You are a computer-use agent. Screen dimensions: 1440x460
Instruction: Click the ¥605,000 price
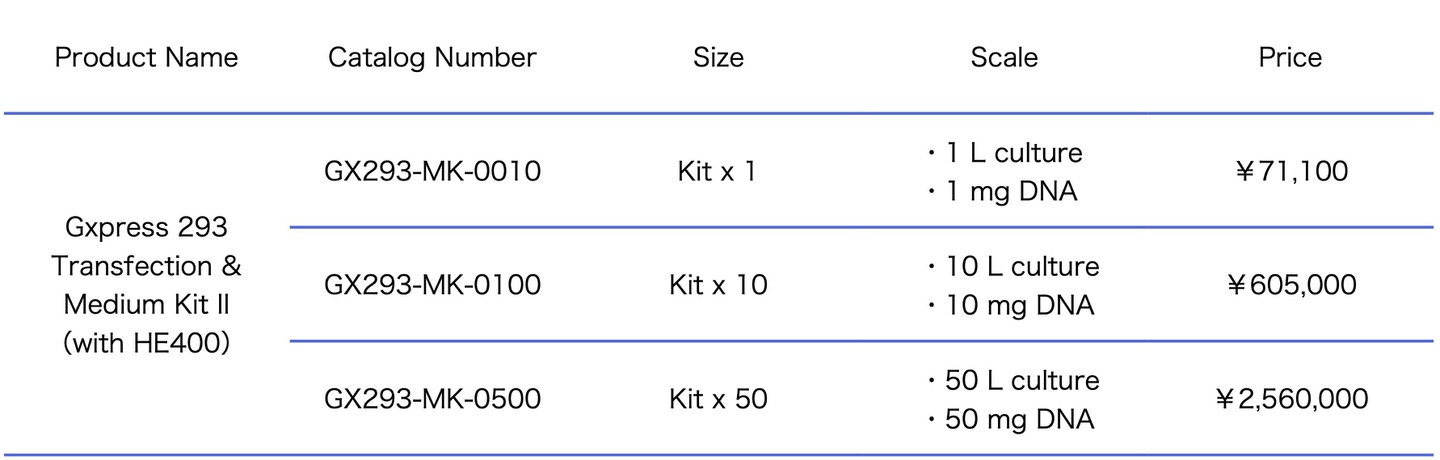1290,285
